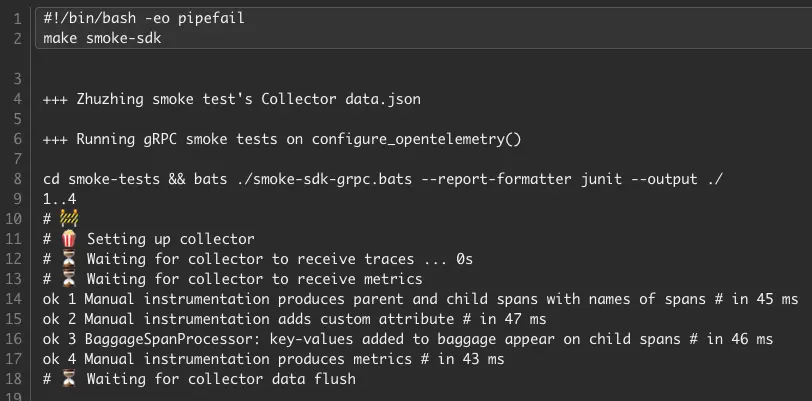812x401 pixels.
Task: Click hourglass icon on the receive traces line
Action: (68, 259)
